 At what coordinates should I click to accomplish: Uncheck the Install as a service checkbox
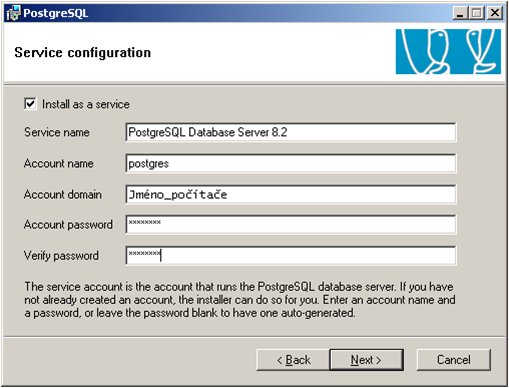pyautogui.click(x=30, y=104)
